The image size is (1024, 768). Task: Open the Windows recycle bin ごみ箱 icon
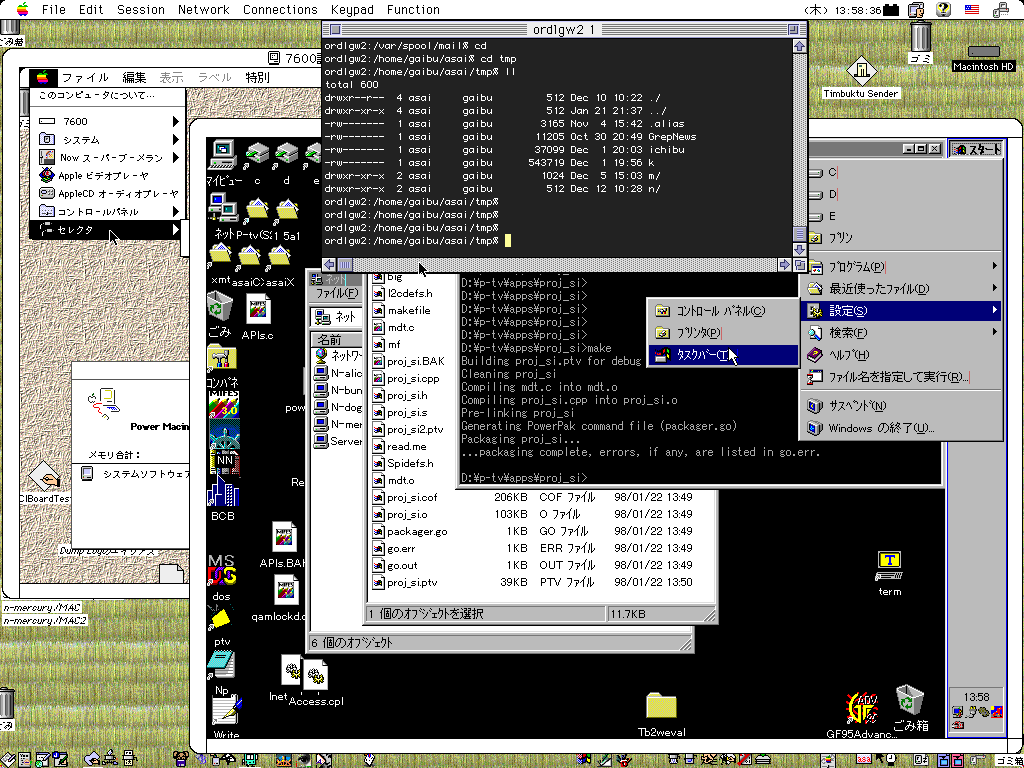pos(909,701)
